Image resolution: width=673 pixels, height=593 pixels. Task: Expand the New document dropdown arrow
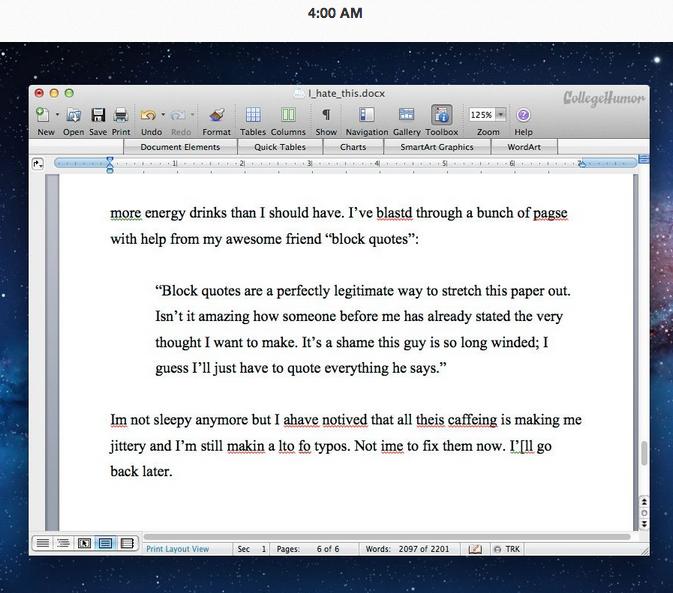[58, 116]
